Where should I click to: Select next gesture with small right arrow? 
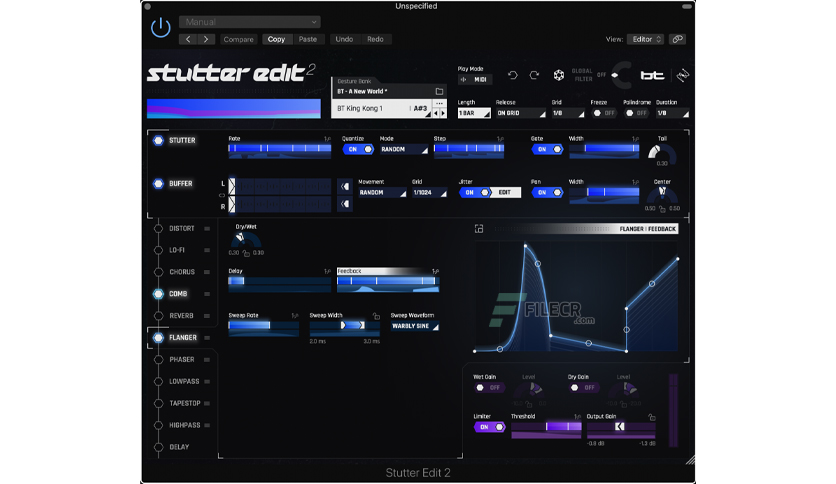[443, 113]
